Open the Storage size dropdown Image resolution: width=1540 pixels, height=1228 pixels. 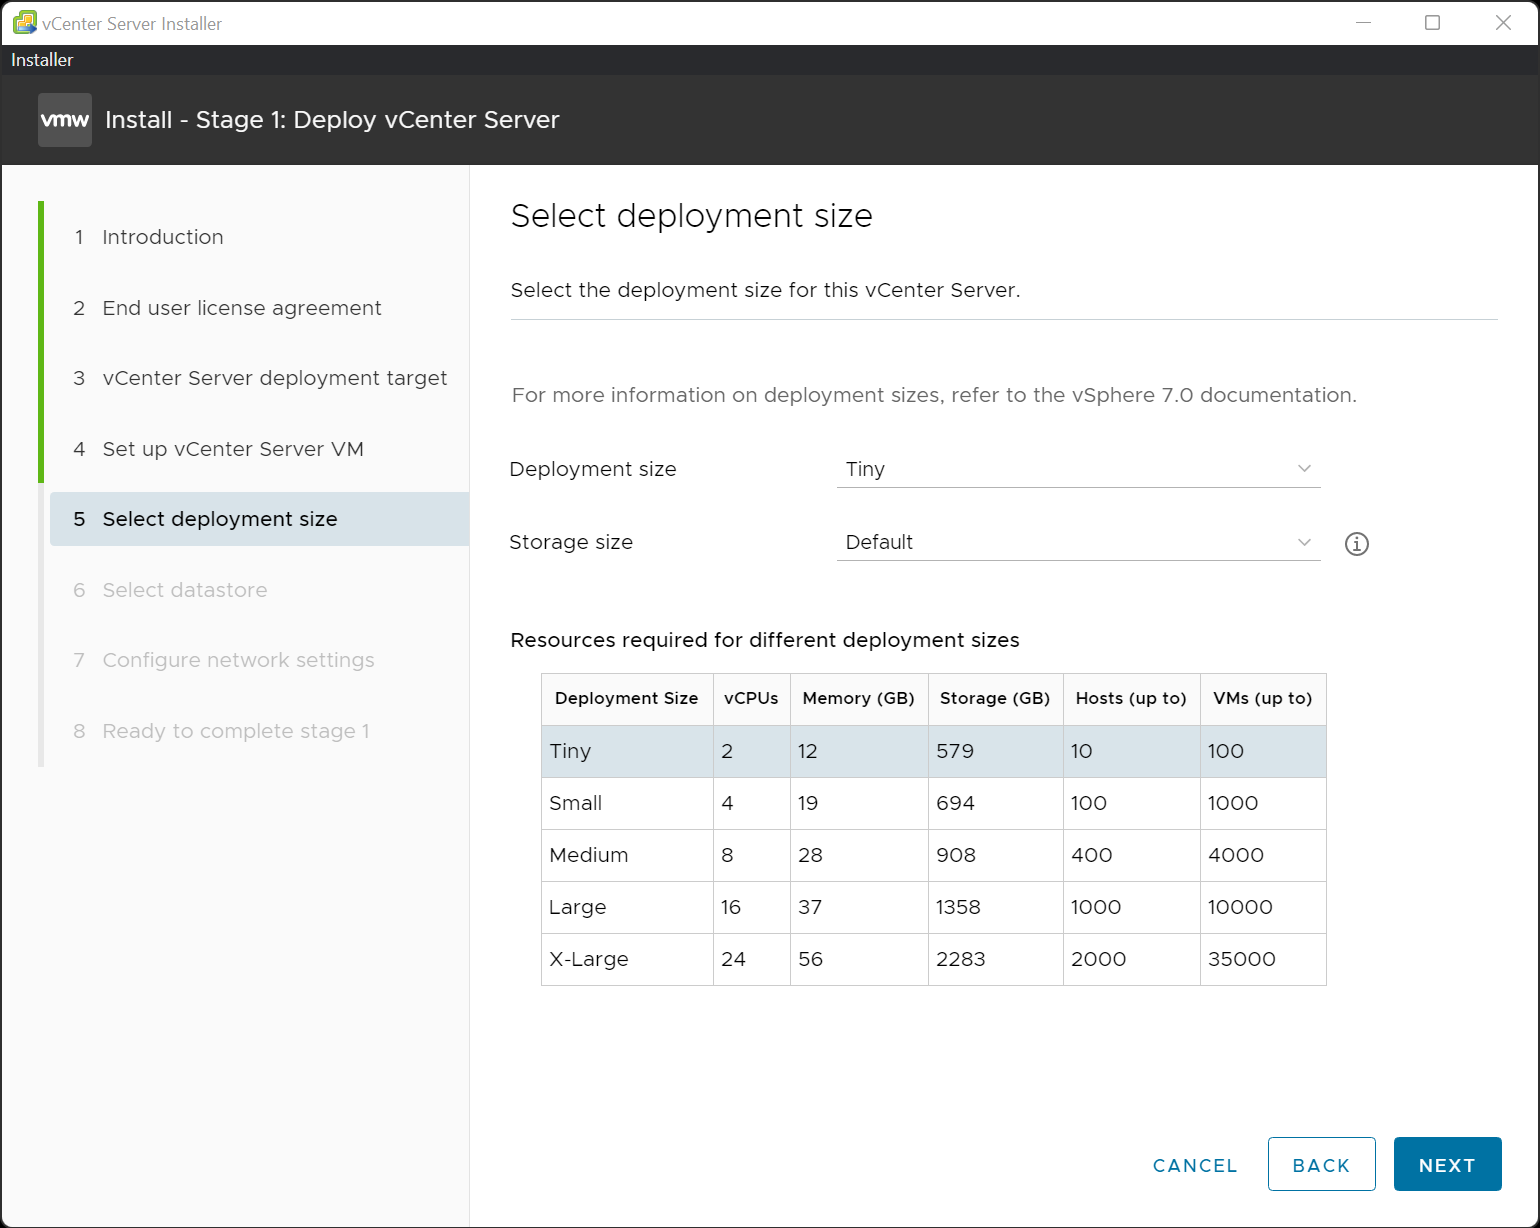(x=1078, y=542)
